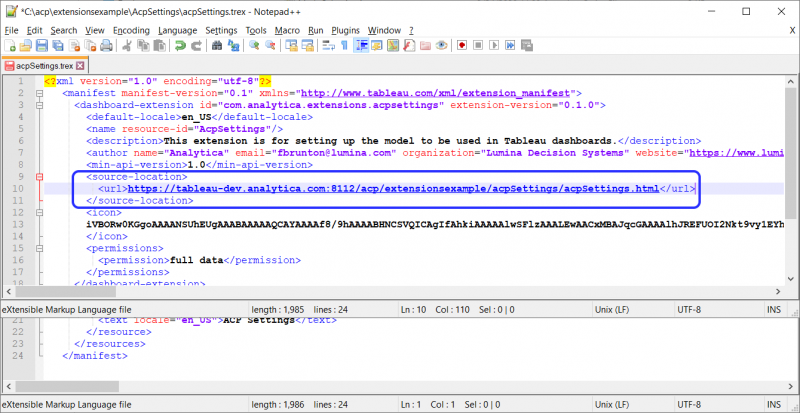Open the Search menu
This screenshot has height=413, width=800.
pos(64,30)
